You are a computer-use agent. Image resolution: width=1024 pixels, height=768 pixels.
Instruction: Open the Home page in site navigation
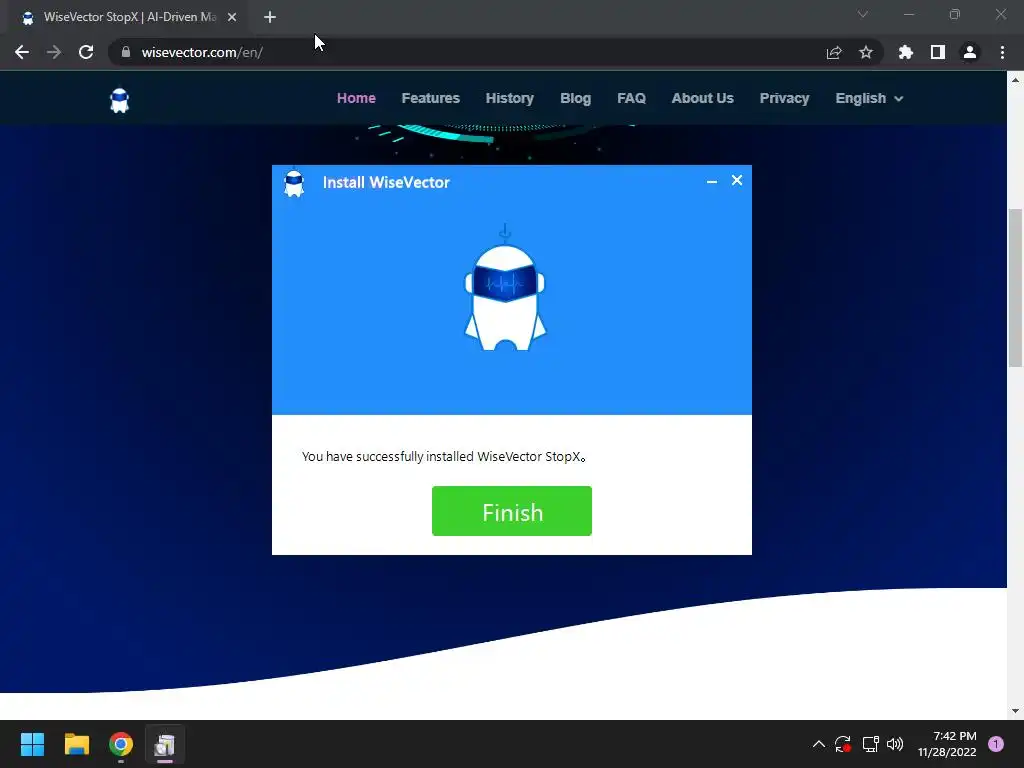pyautogui.click(x=356, y=98)
